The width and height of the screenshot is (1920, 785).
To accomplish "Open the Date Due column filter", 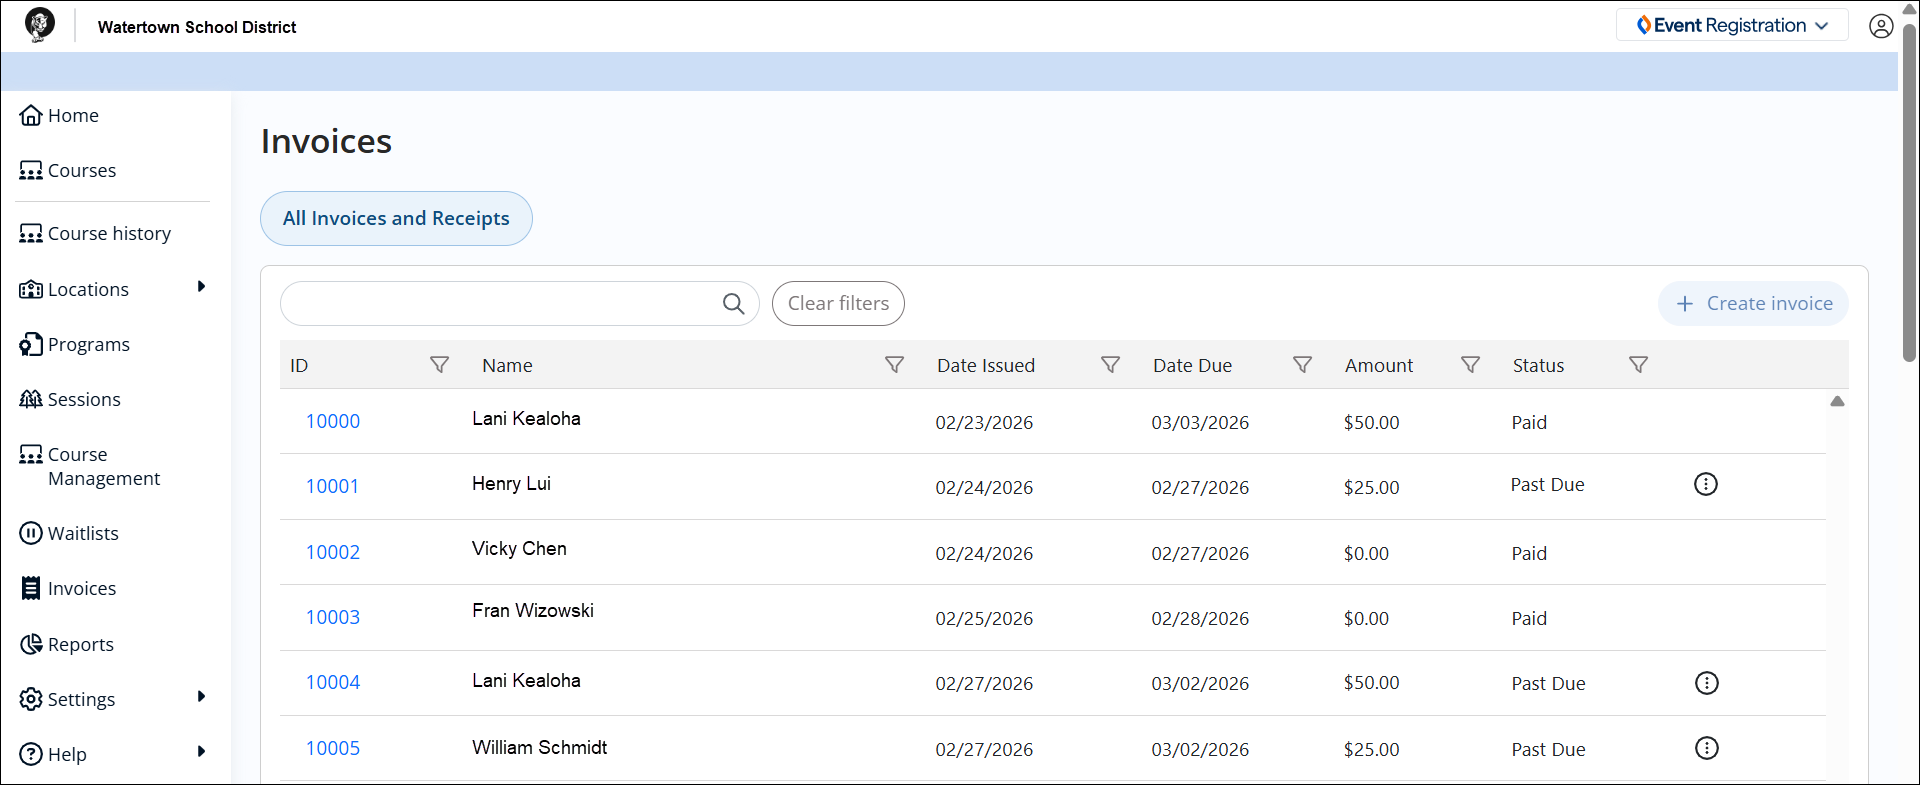I will pyautogui.click(x=1302, y=365).
